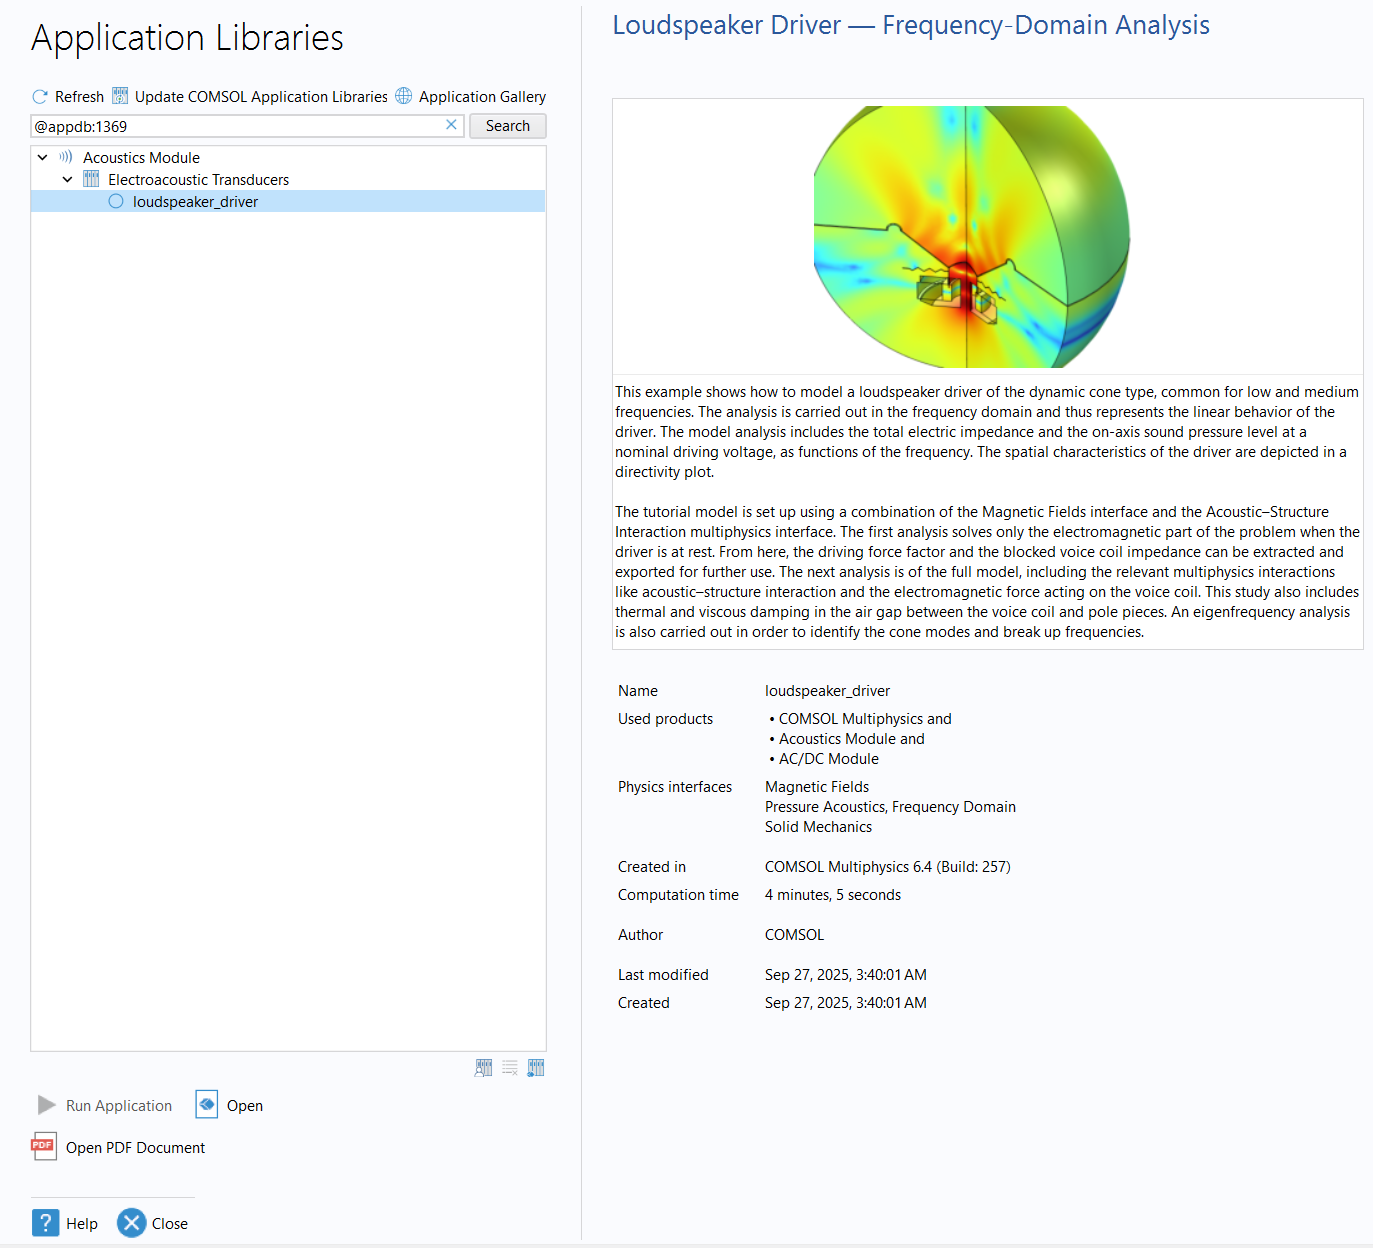
Task: Click the Author value COMSOL
Action: tap(794, 935)
